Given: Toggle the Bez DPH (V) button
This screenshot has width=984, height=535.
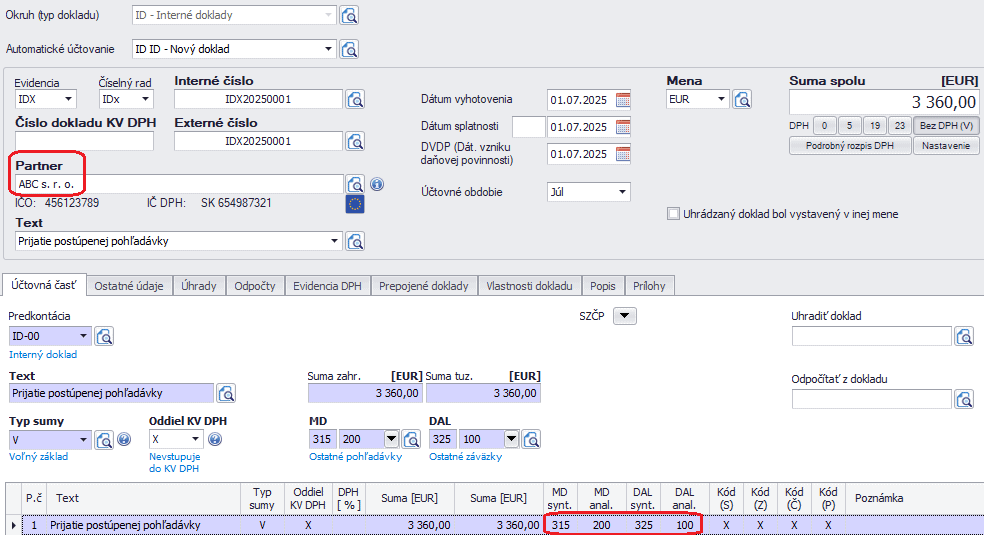Looking at the screenshot, I should click(x=946, y=126).
